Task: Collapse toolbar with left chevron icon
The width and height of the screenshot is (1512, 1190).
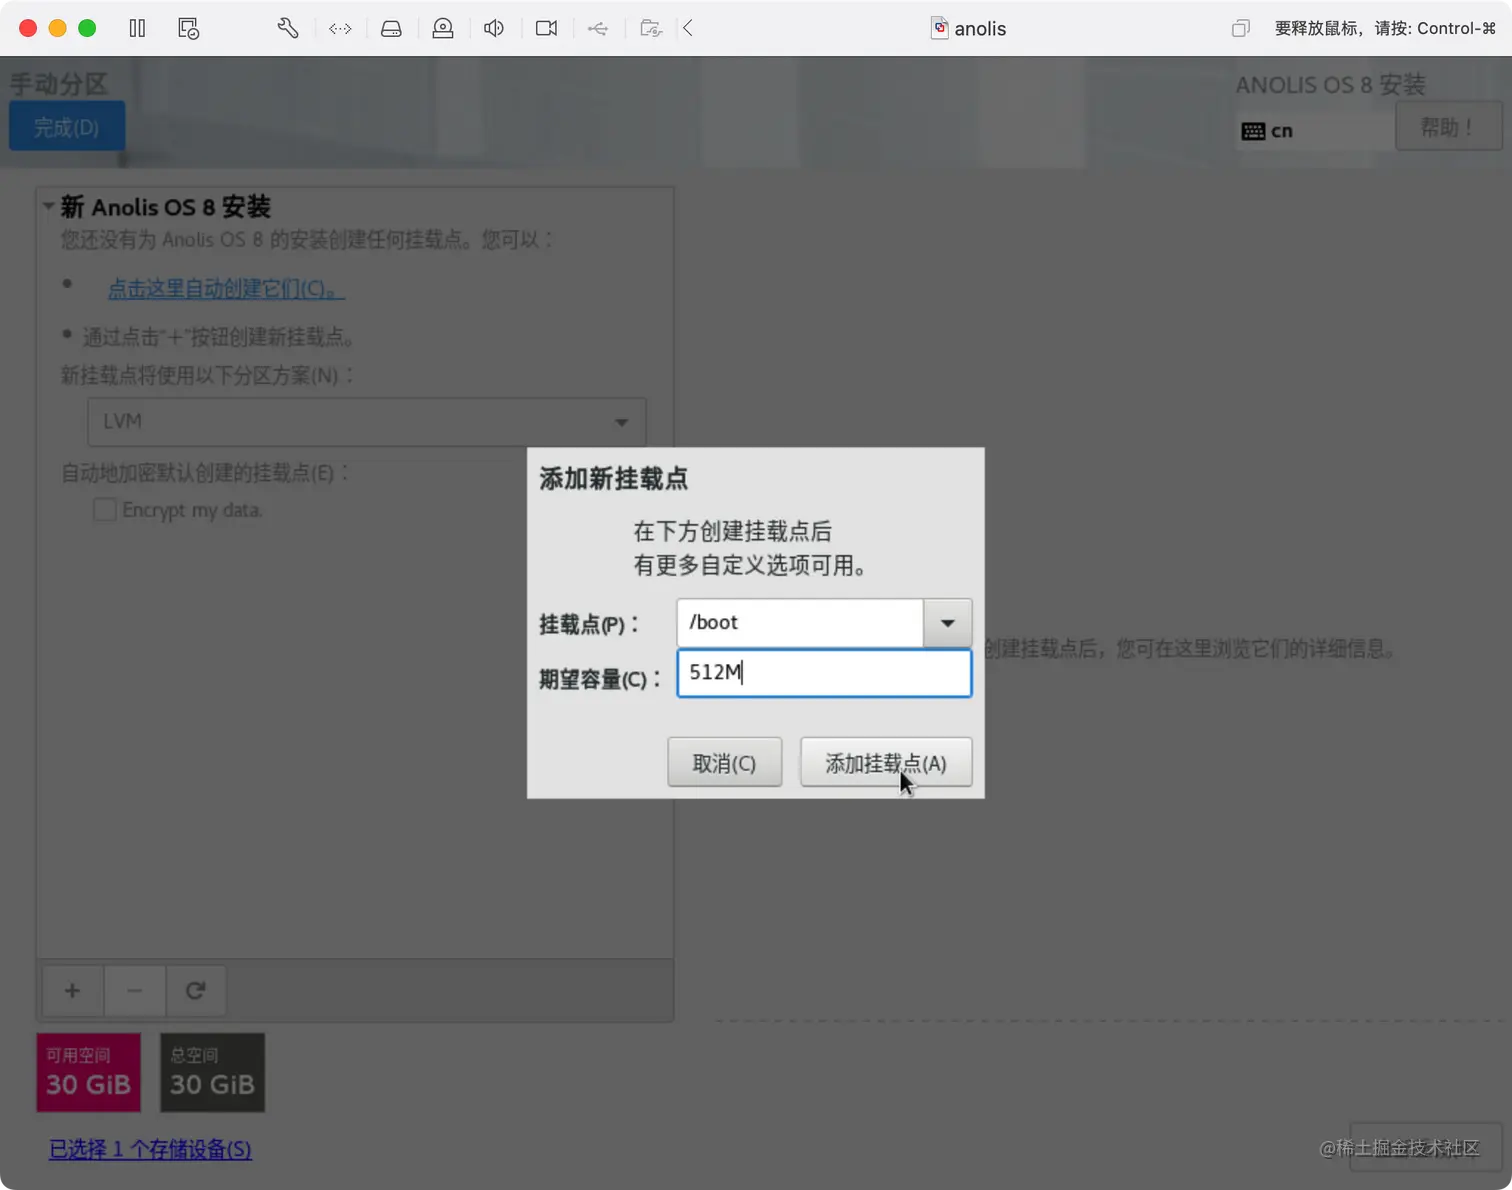Action: coord(688,28)
